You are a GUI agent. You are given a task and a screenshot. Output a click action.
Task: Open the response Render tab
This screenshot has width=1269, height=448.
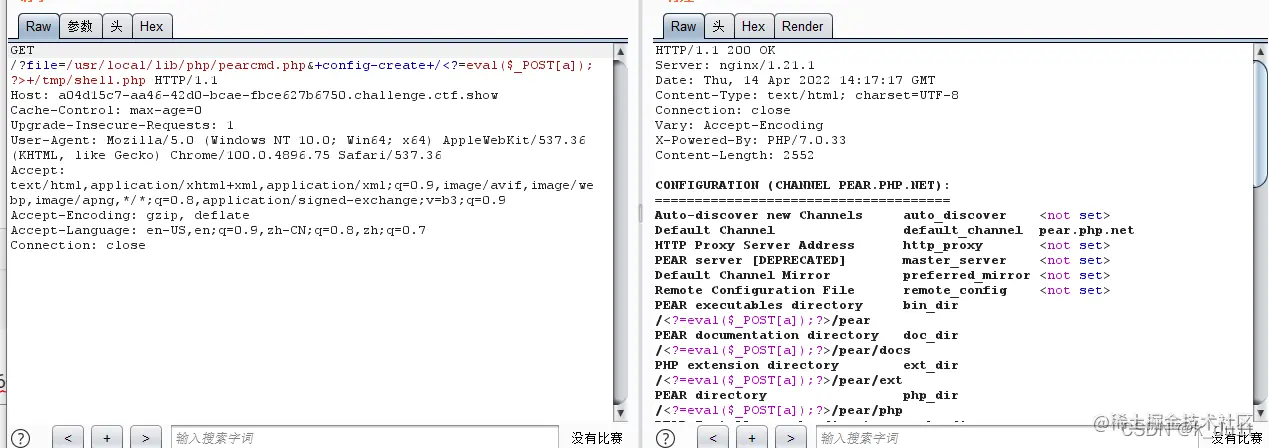click(803, 26)
